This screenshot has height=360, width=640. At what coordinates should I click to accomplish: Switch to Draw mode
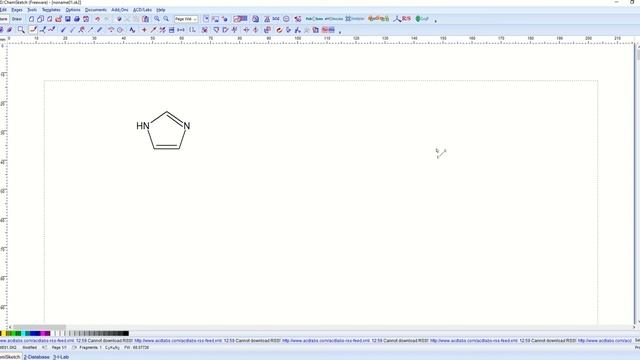click(17, 19)
